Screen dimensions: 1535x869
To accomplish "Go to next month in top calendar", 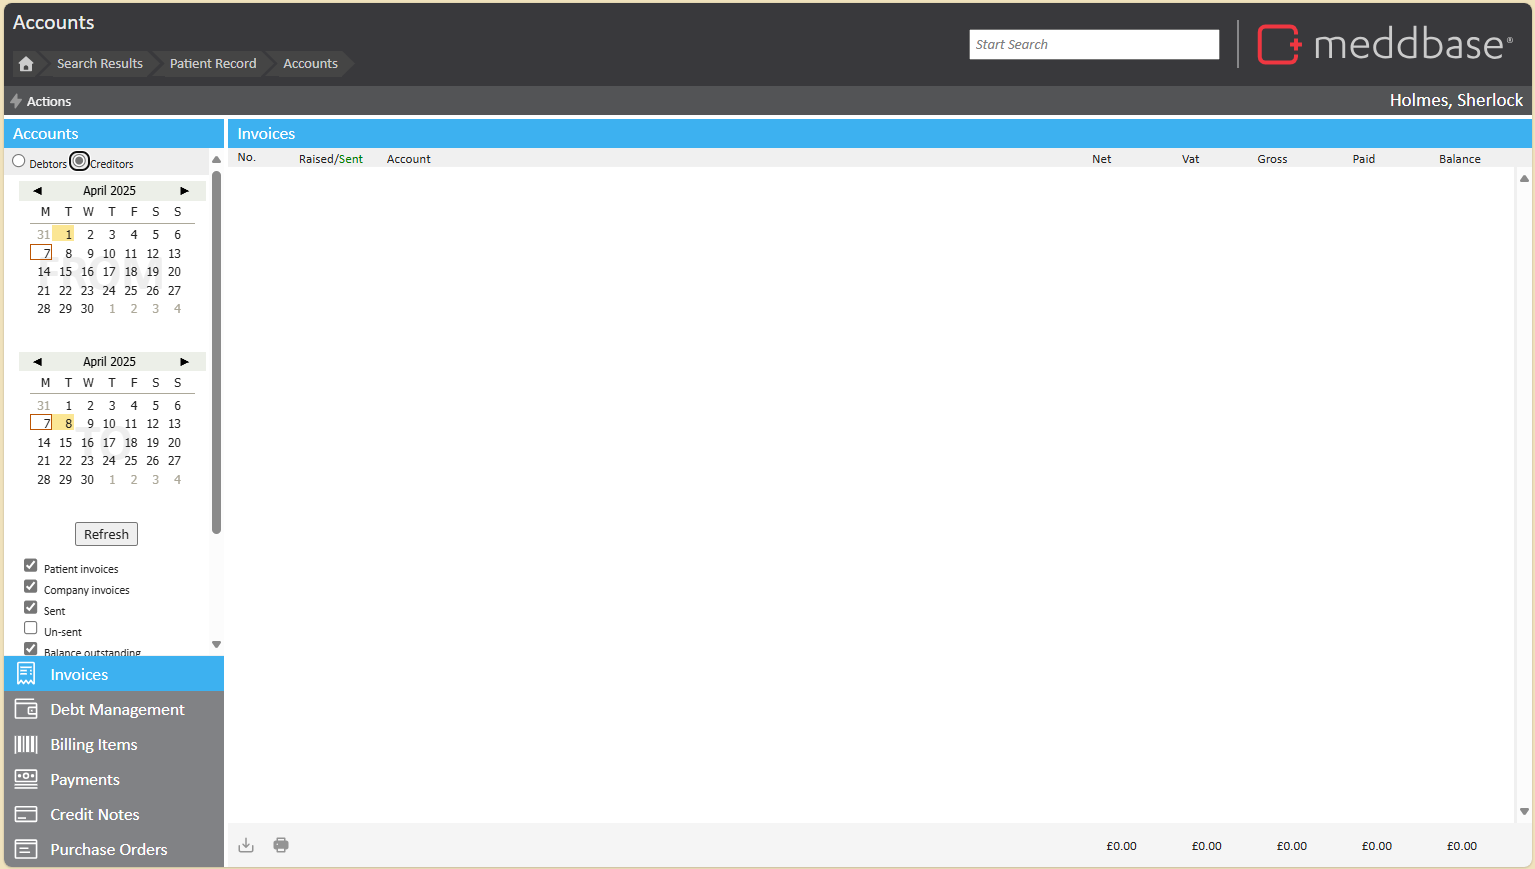I will (184, 190).
